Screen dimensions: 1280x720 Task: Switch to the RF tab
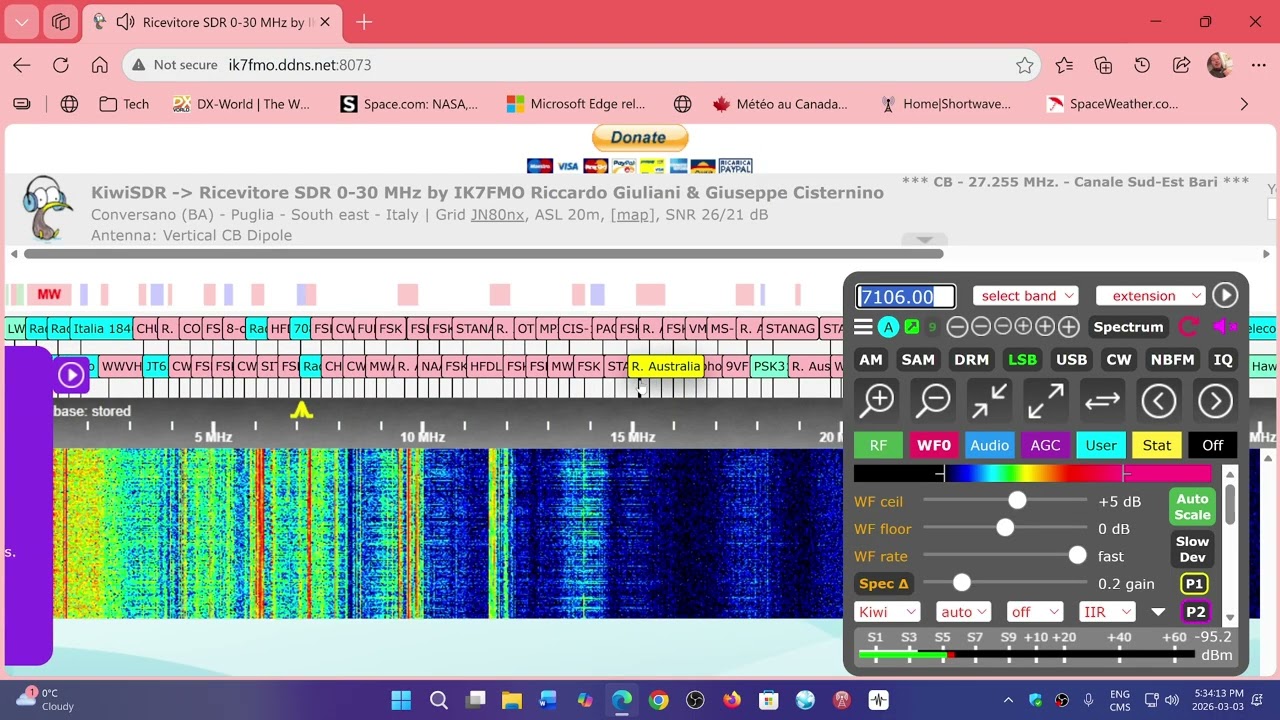click(x=878, y=446)
